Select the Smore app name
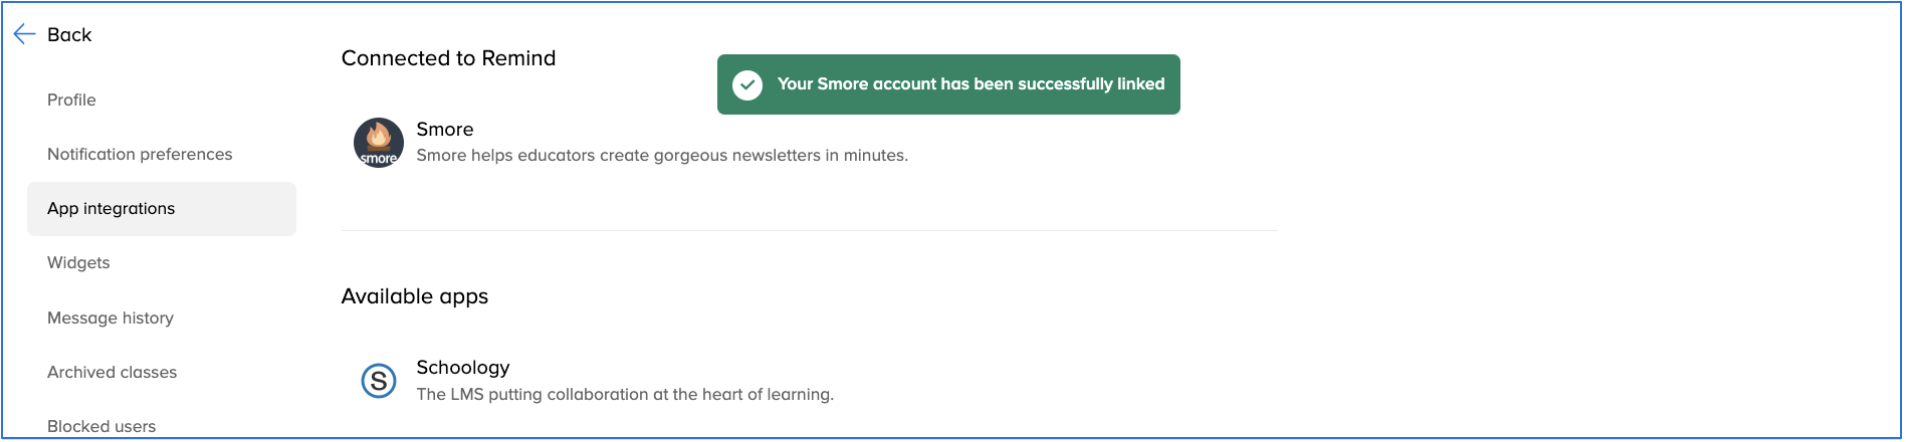 tap(445, 129)
